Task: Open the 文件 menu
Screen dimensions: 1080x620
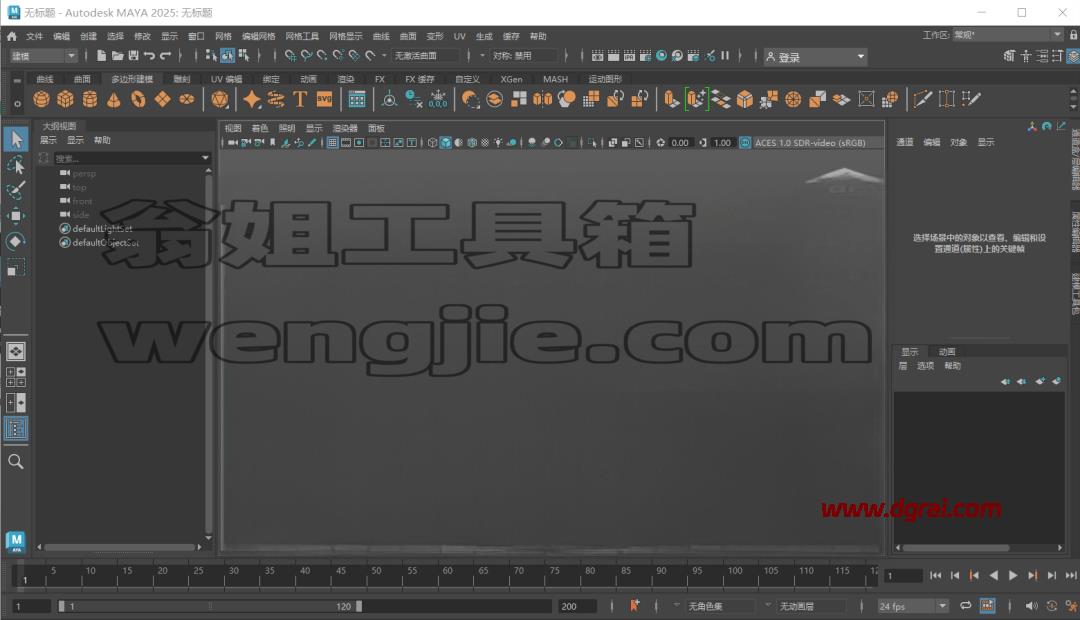Action: [34, 36]
